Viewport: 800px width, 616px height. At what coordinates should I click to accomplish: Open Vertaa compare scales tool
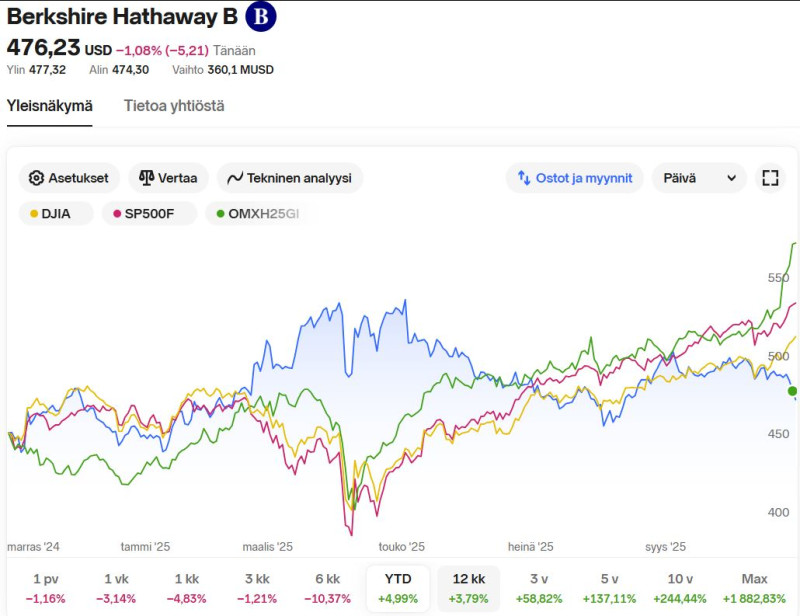(x=168, y=178)
